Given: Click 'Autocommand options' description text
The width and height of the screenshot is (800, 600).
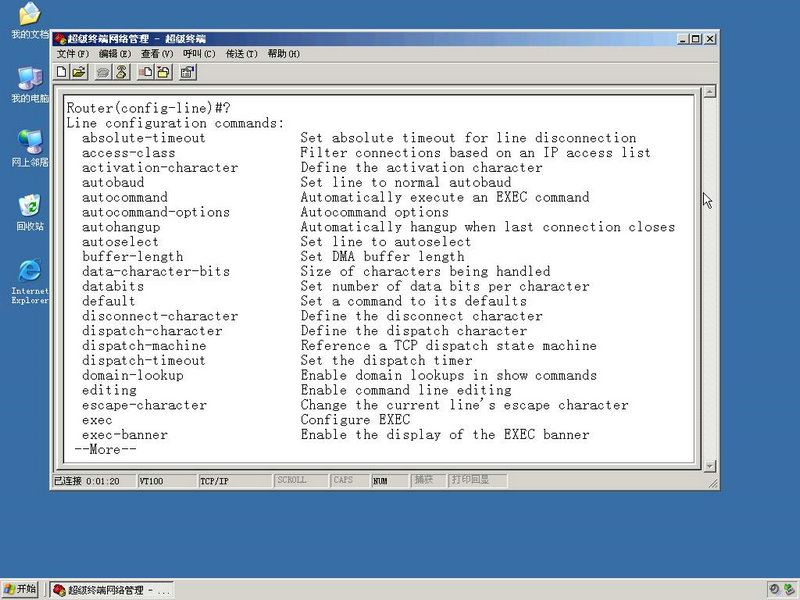Looking at the screenshot, I should tap(374, 212).
